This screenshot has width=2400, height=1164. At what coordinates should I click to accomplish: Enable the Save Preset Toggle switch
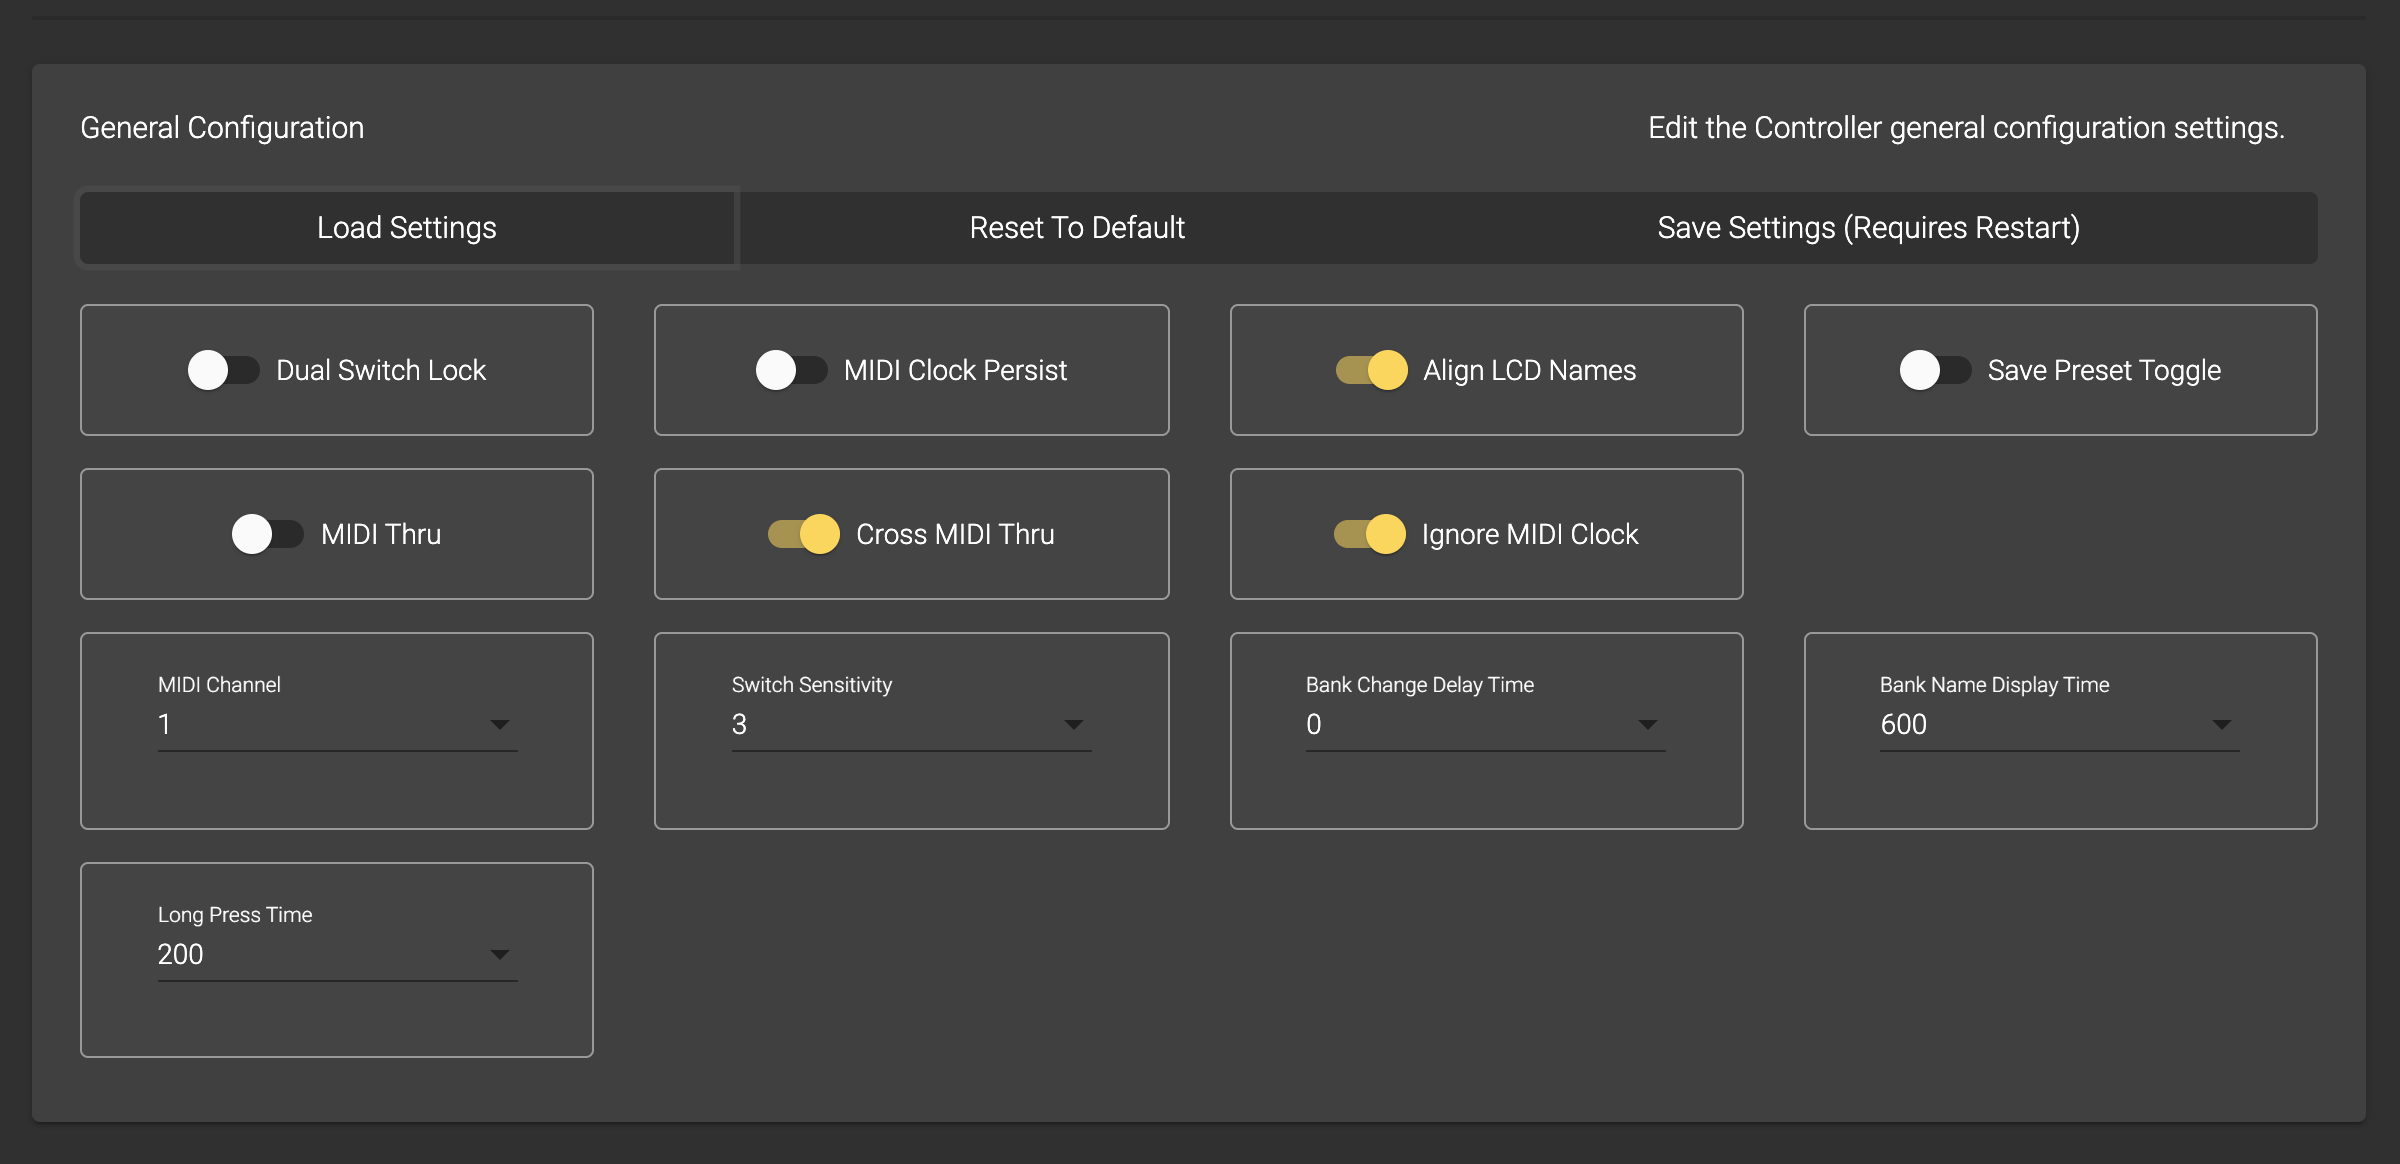(1935, 370)
